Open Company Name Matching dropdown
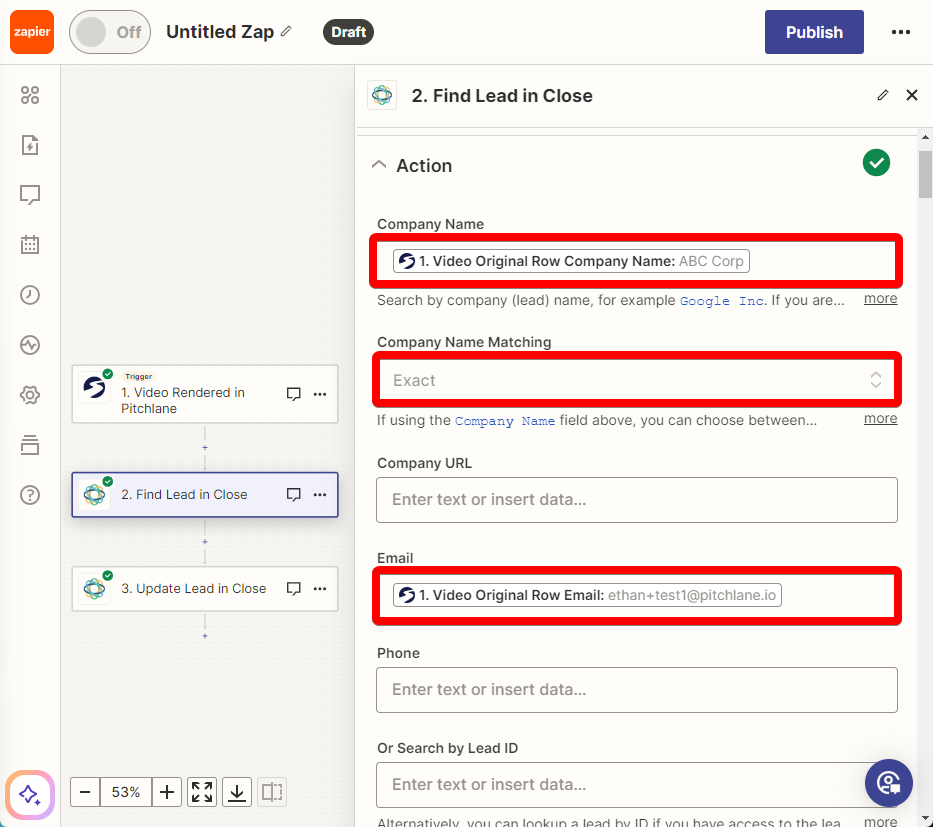The width and height of the screenshot is (933, 827). tap(637, 380)
